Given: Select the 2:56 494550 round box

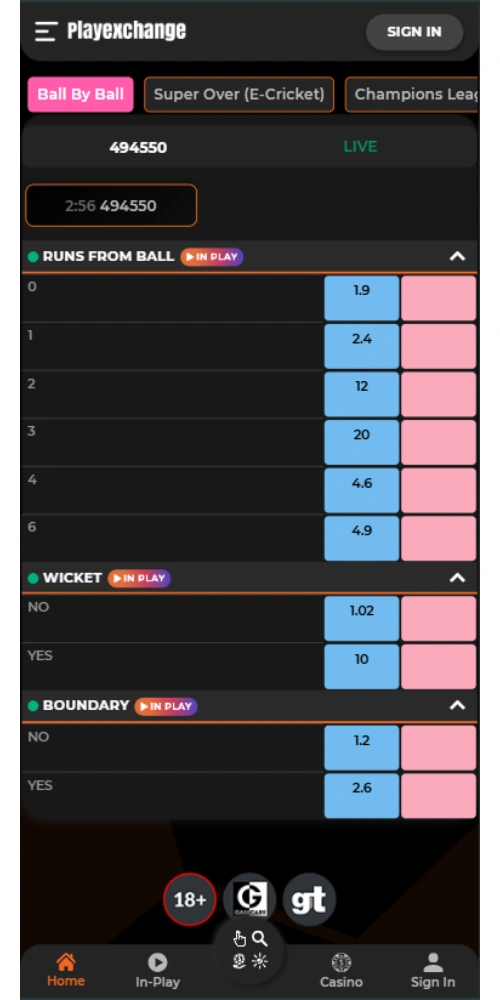Looking at the screenshot, I should [111, 205].
